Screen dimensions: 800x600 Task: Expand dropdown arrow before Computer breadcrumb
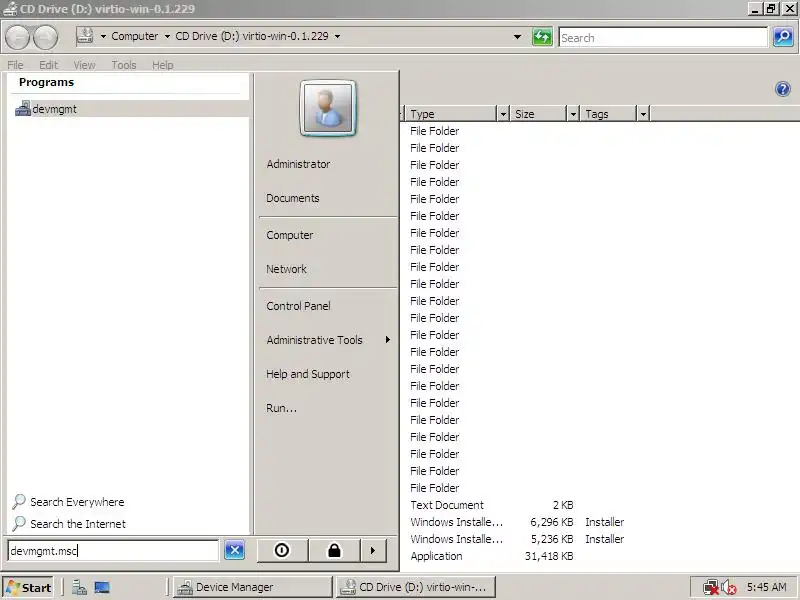103,36
